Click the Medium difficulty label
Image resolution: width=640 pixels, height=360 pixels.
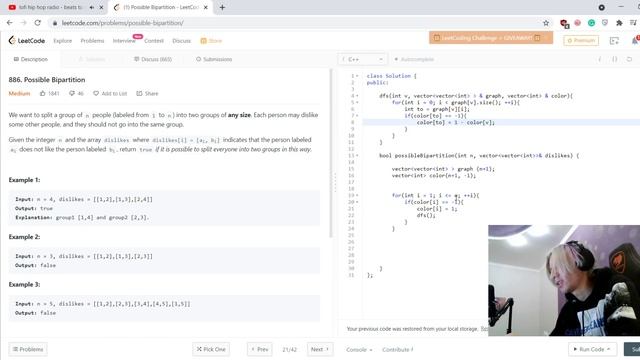[19, 93]
